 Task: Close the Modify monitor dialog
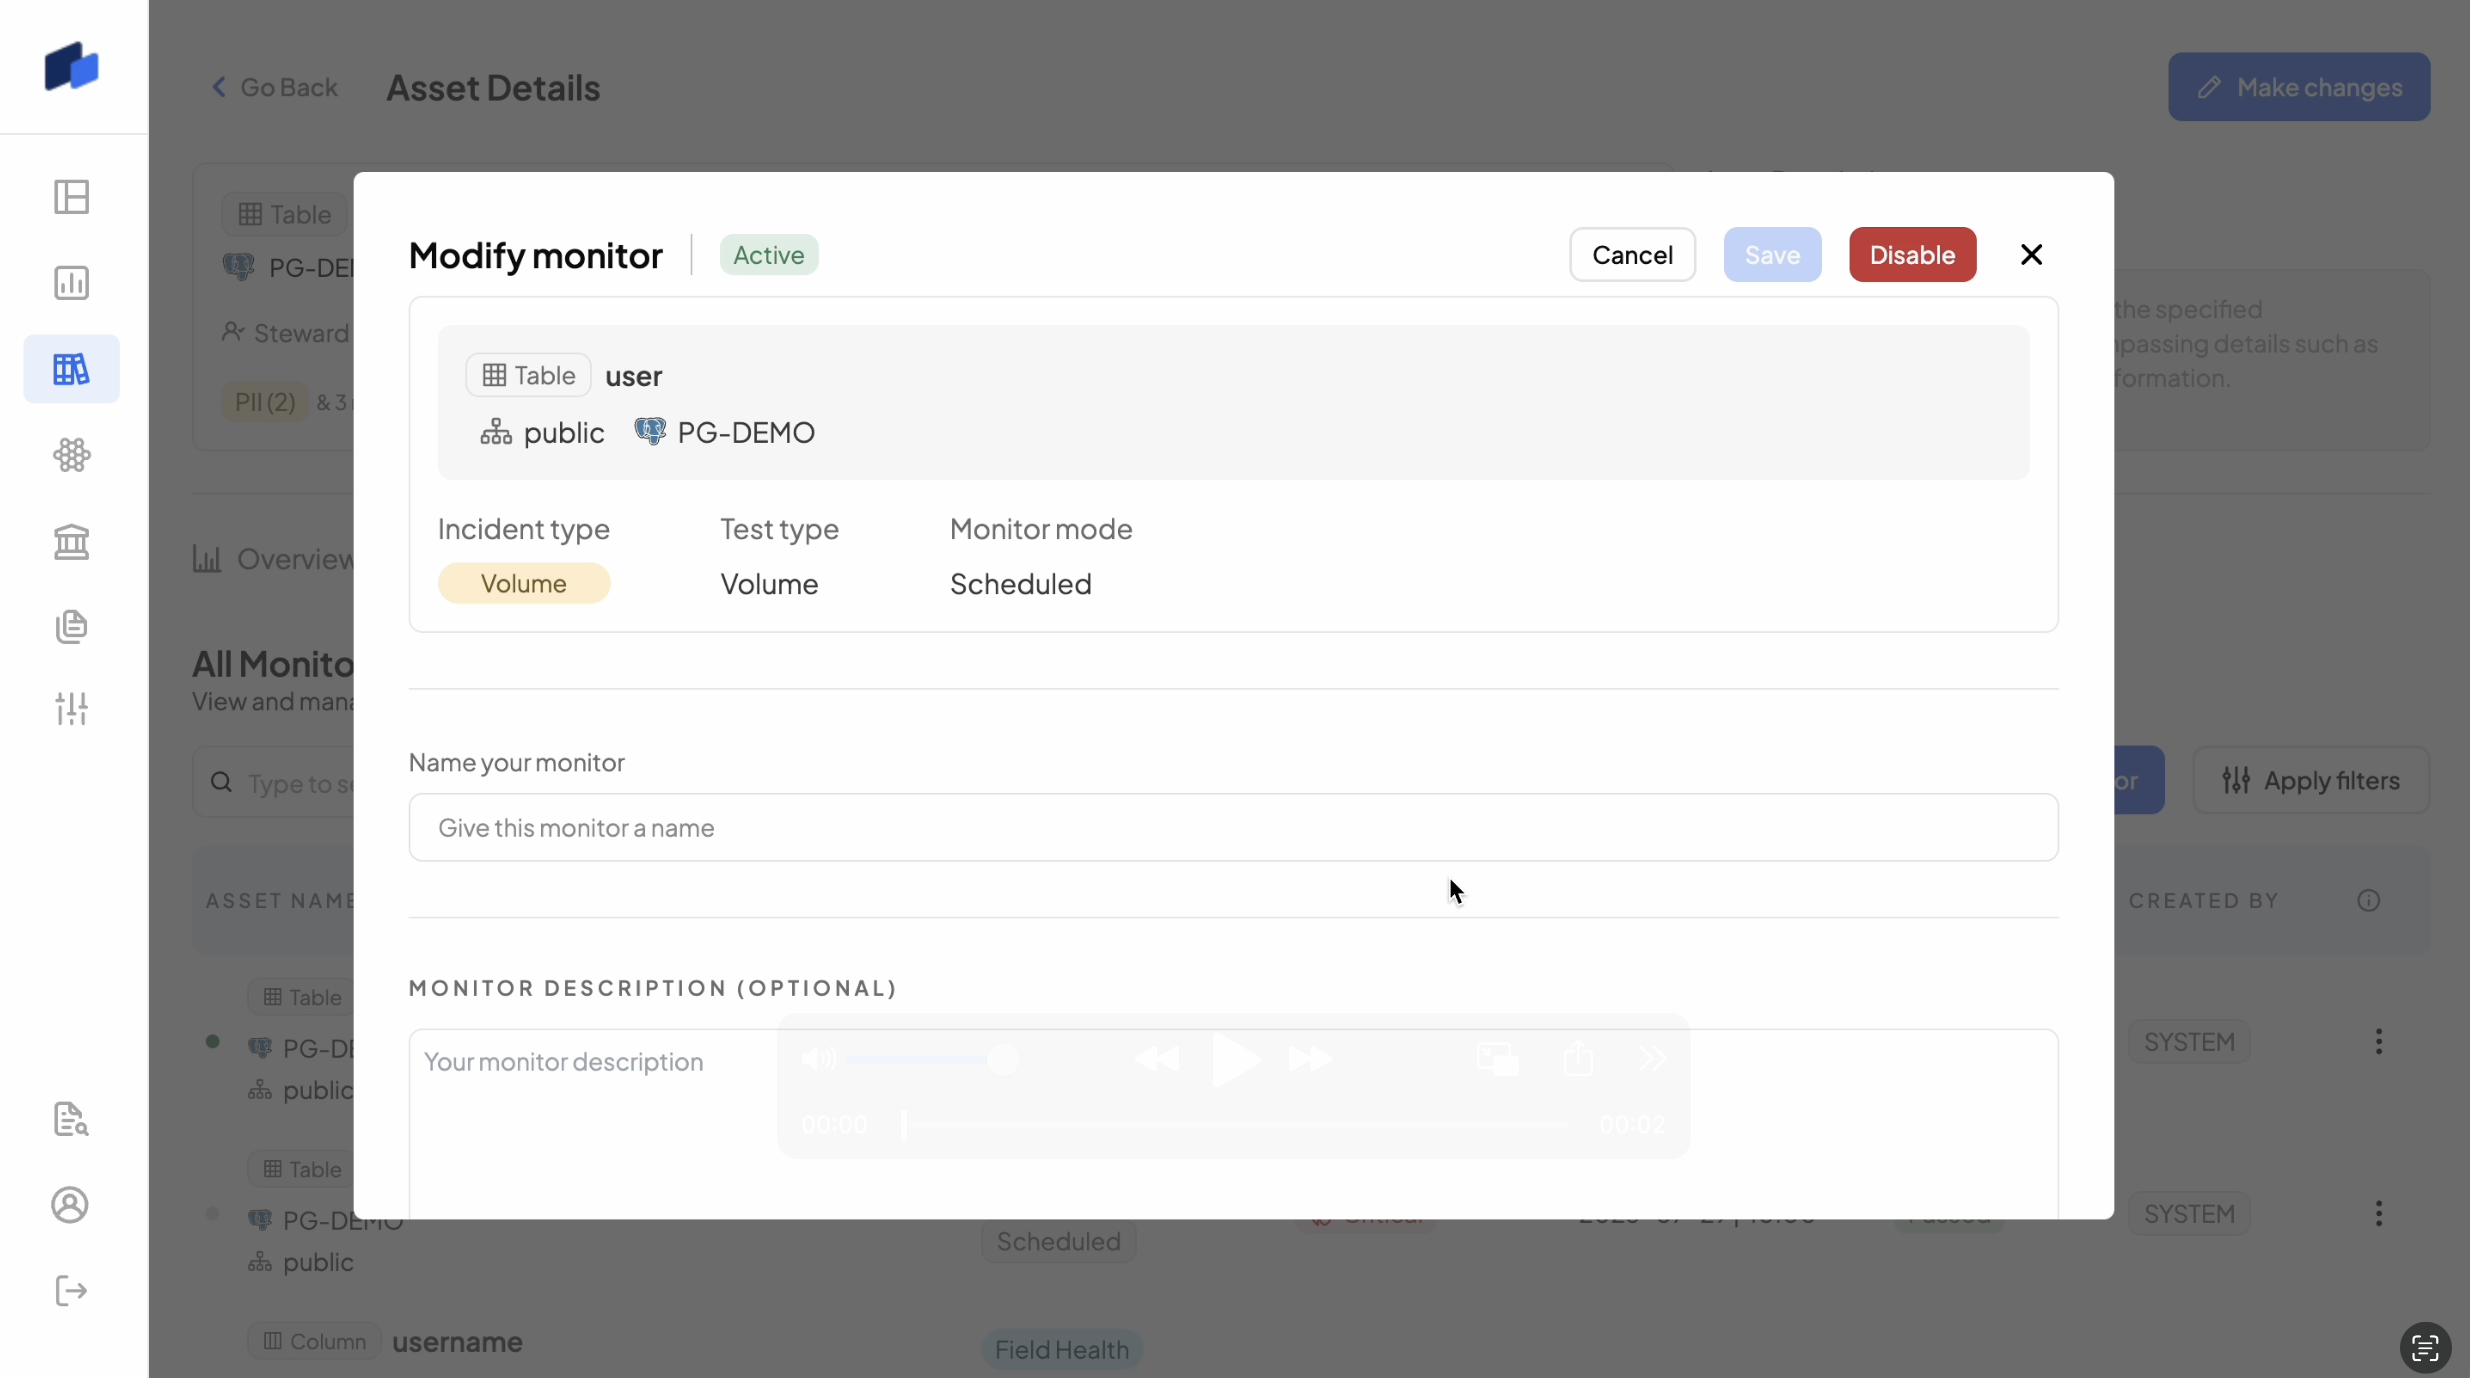[2031, 255]
